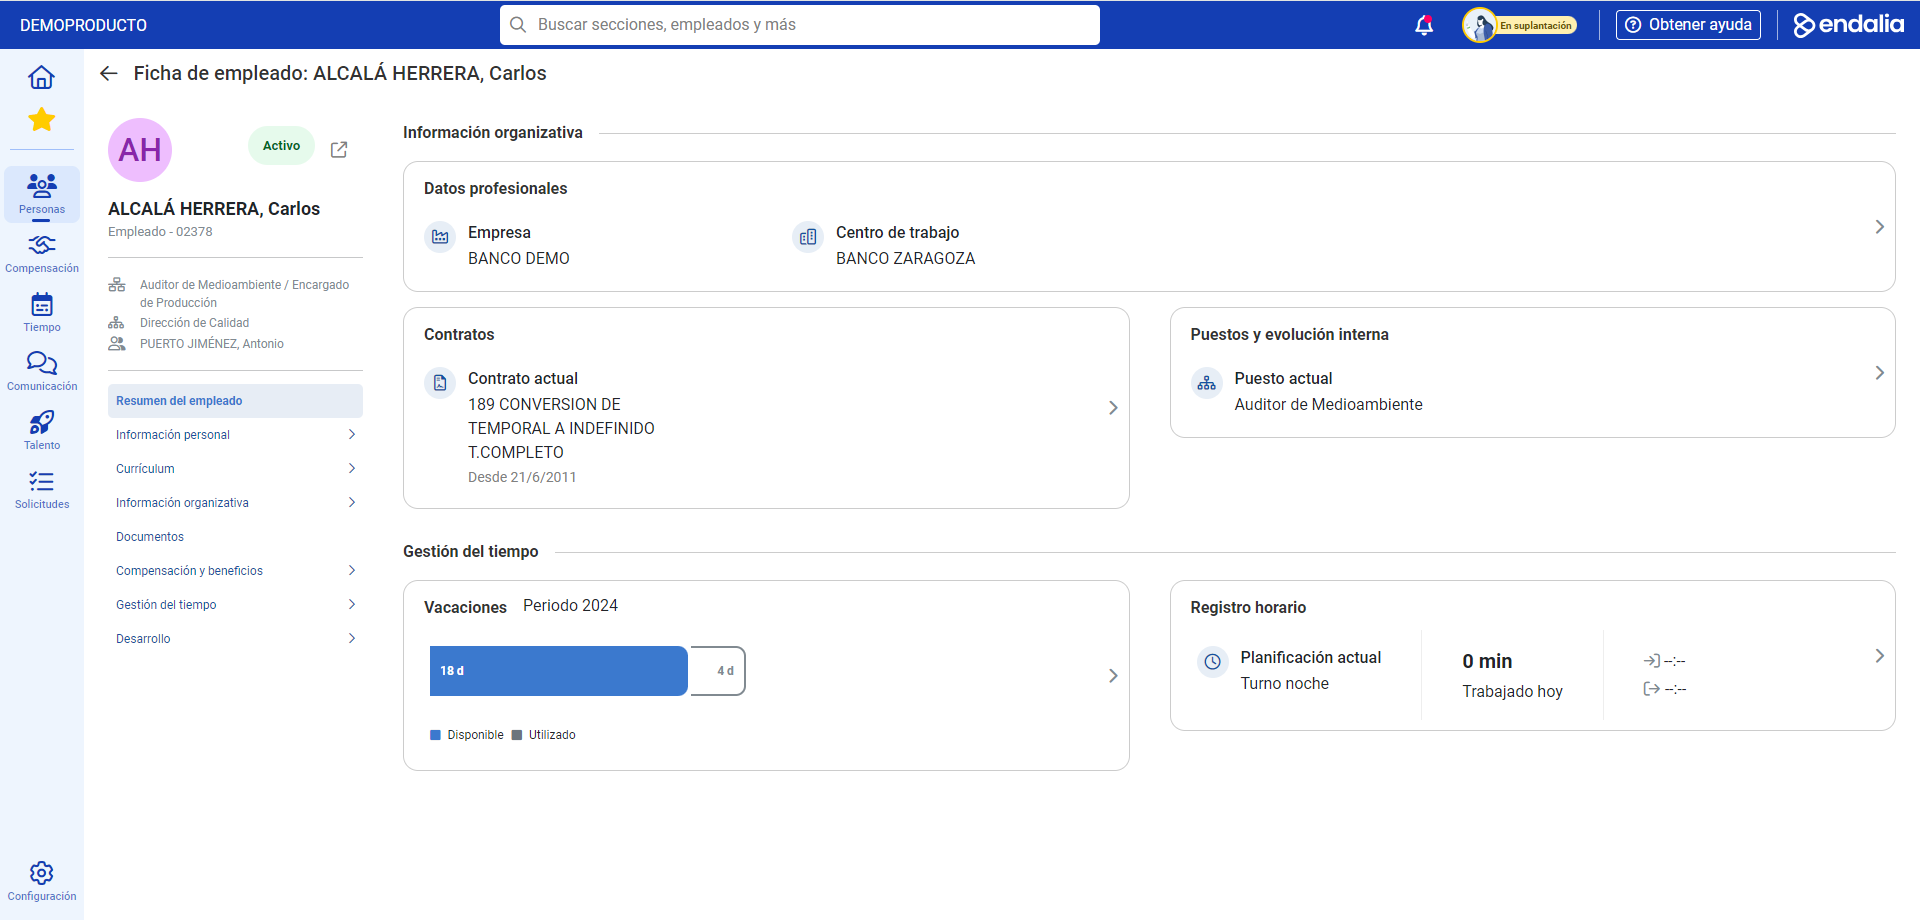Click the back arrow beside Ficha de empleado

pos(109,73)
